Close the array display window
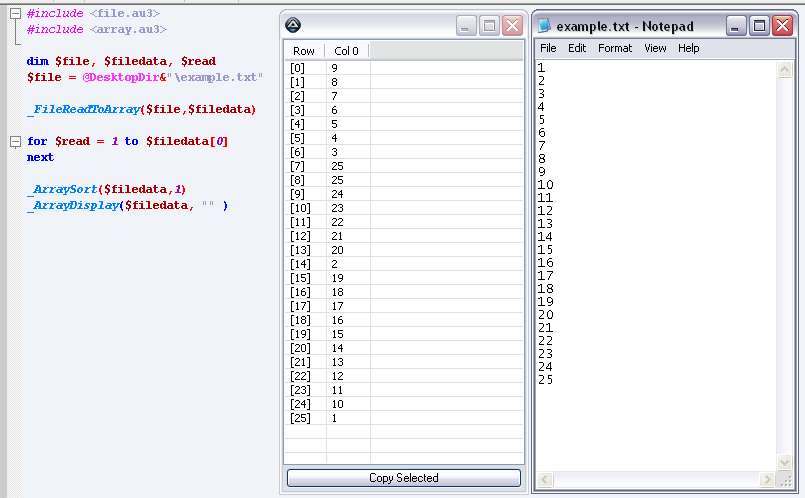Image resolution: width=805 pixels, height=498 pixels. pos(512,27)
